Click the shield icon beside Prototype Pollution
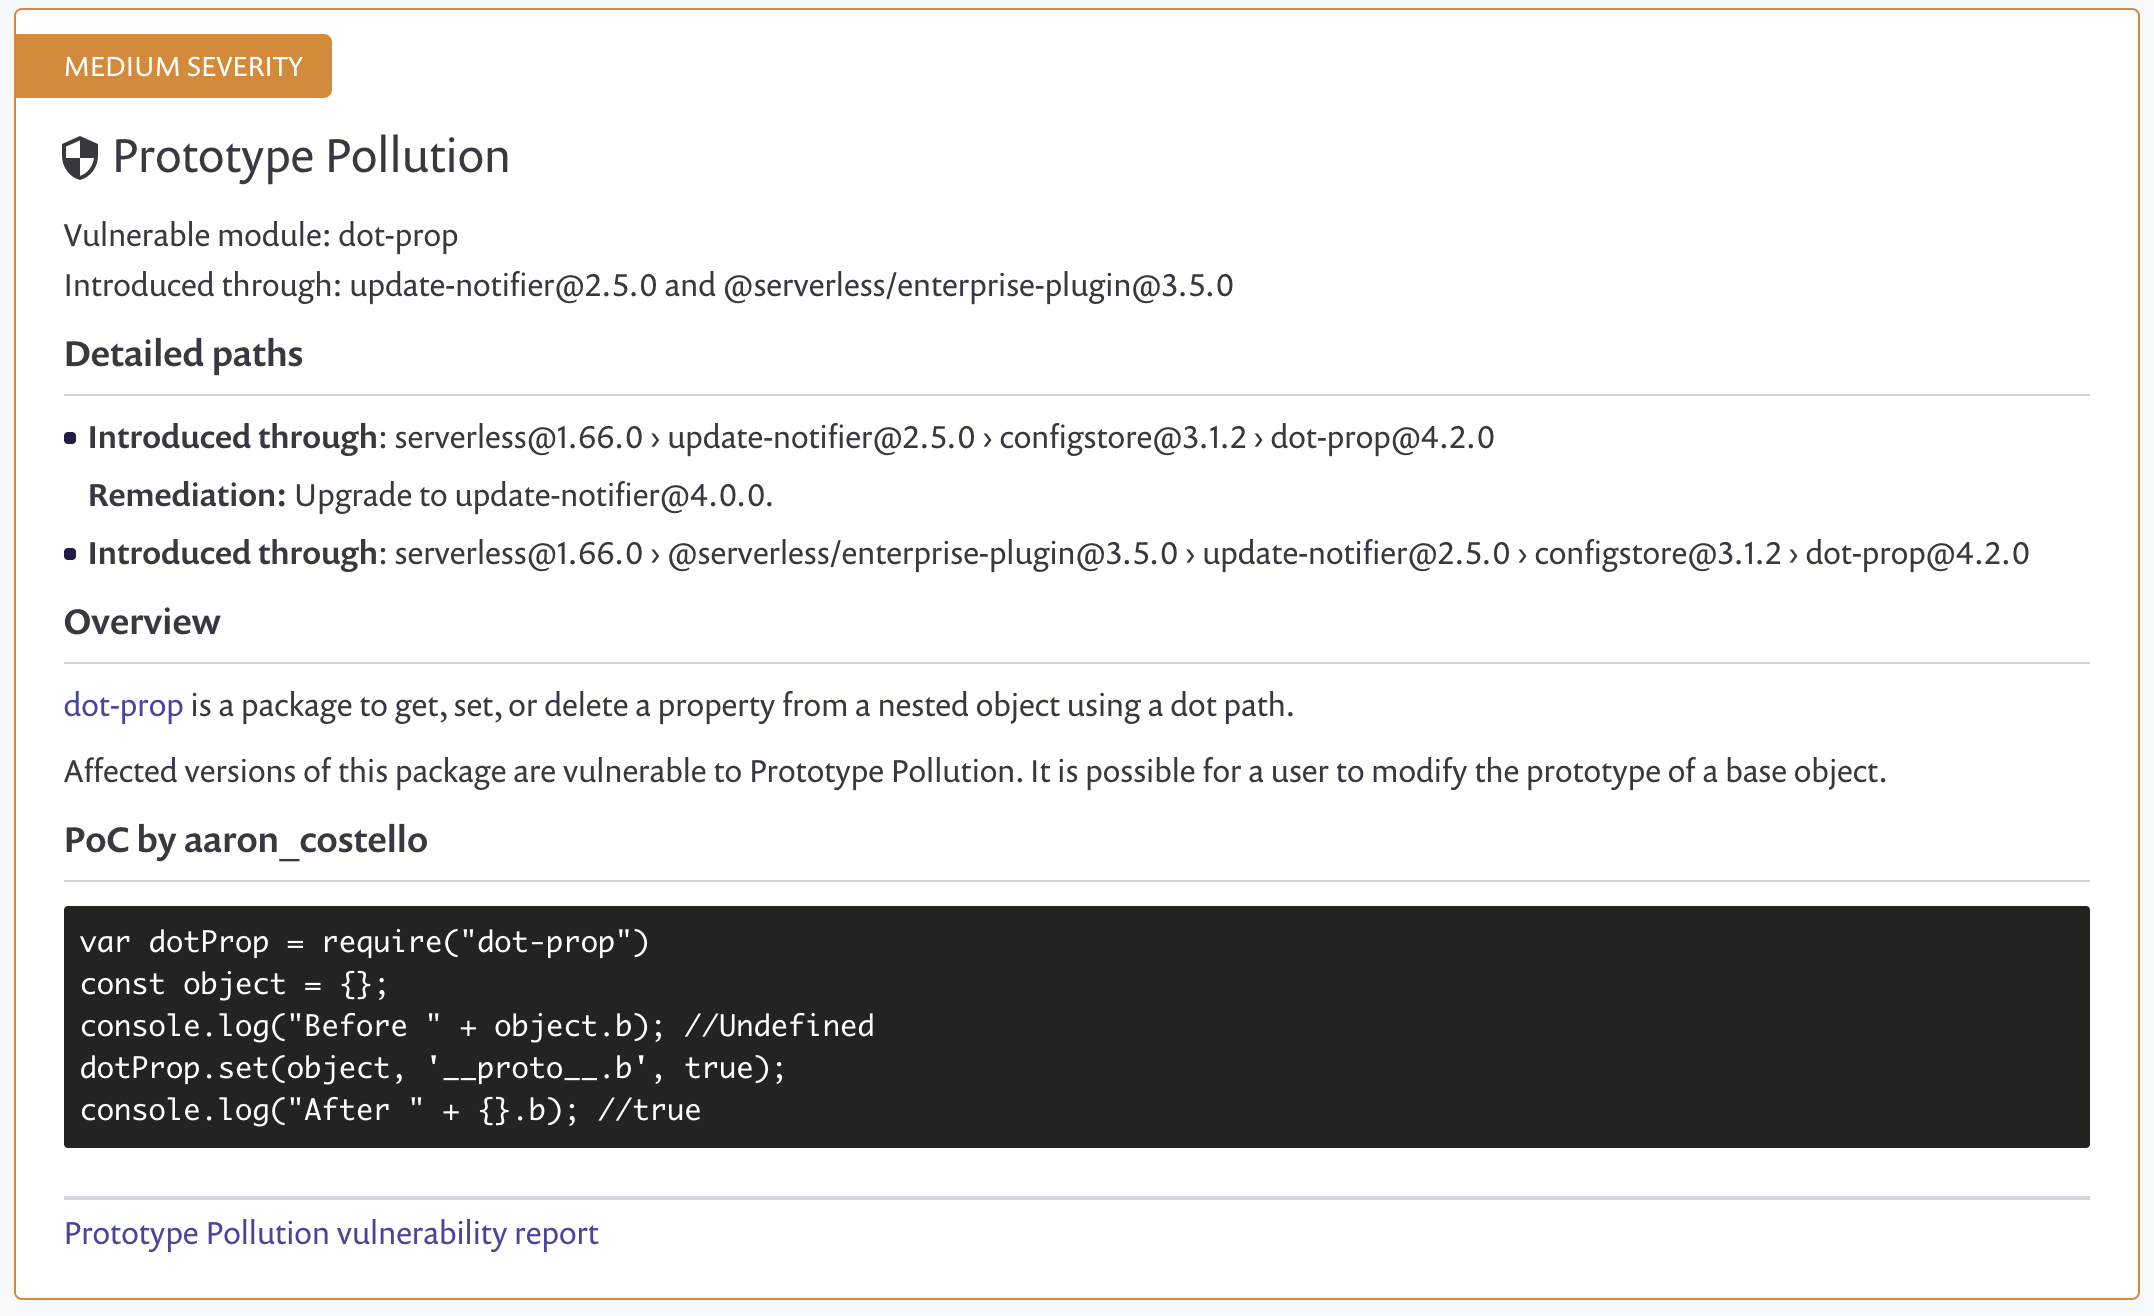Screen dimensions: 2154x1316 click(80, 155)
